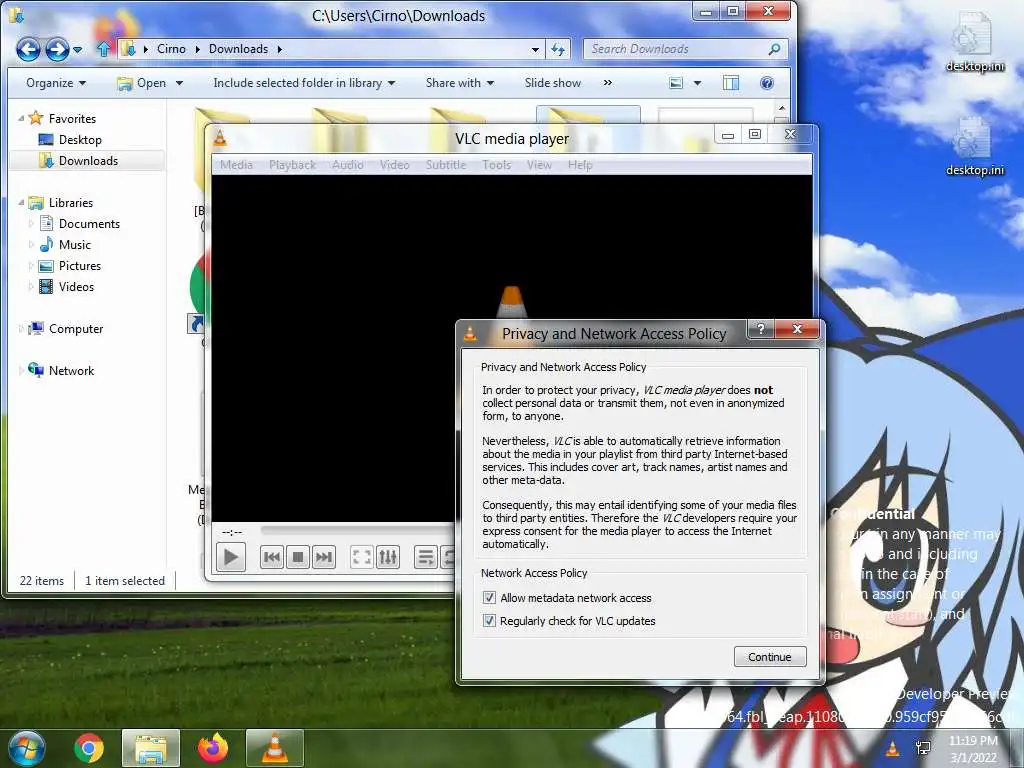
Task: Select Desktop under Favorites
Action: click(80, 139)
